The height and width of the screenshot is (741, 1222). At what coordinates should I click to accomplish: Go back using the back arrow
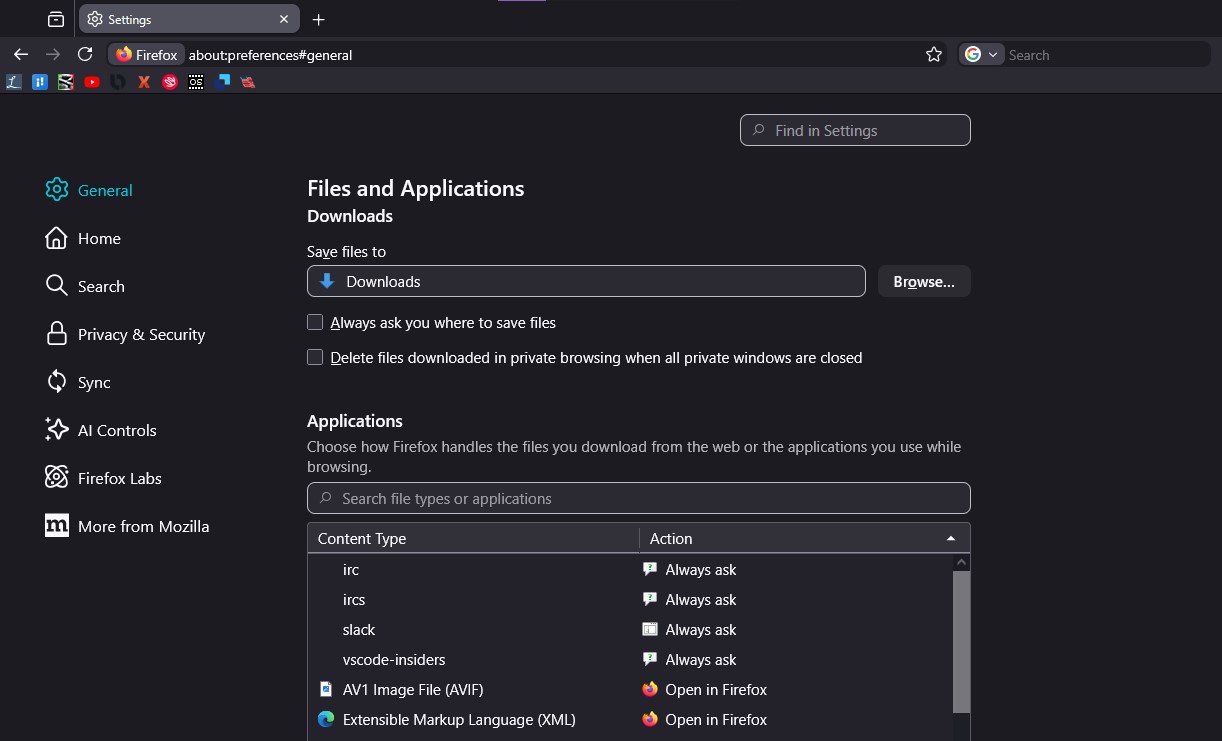[x=21, y=55]
